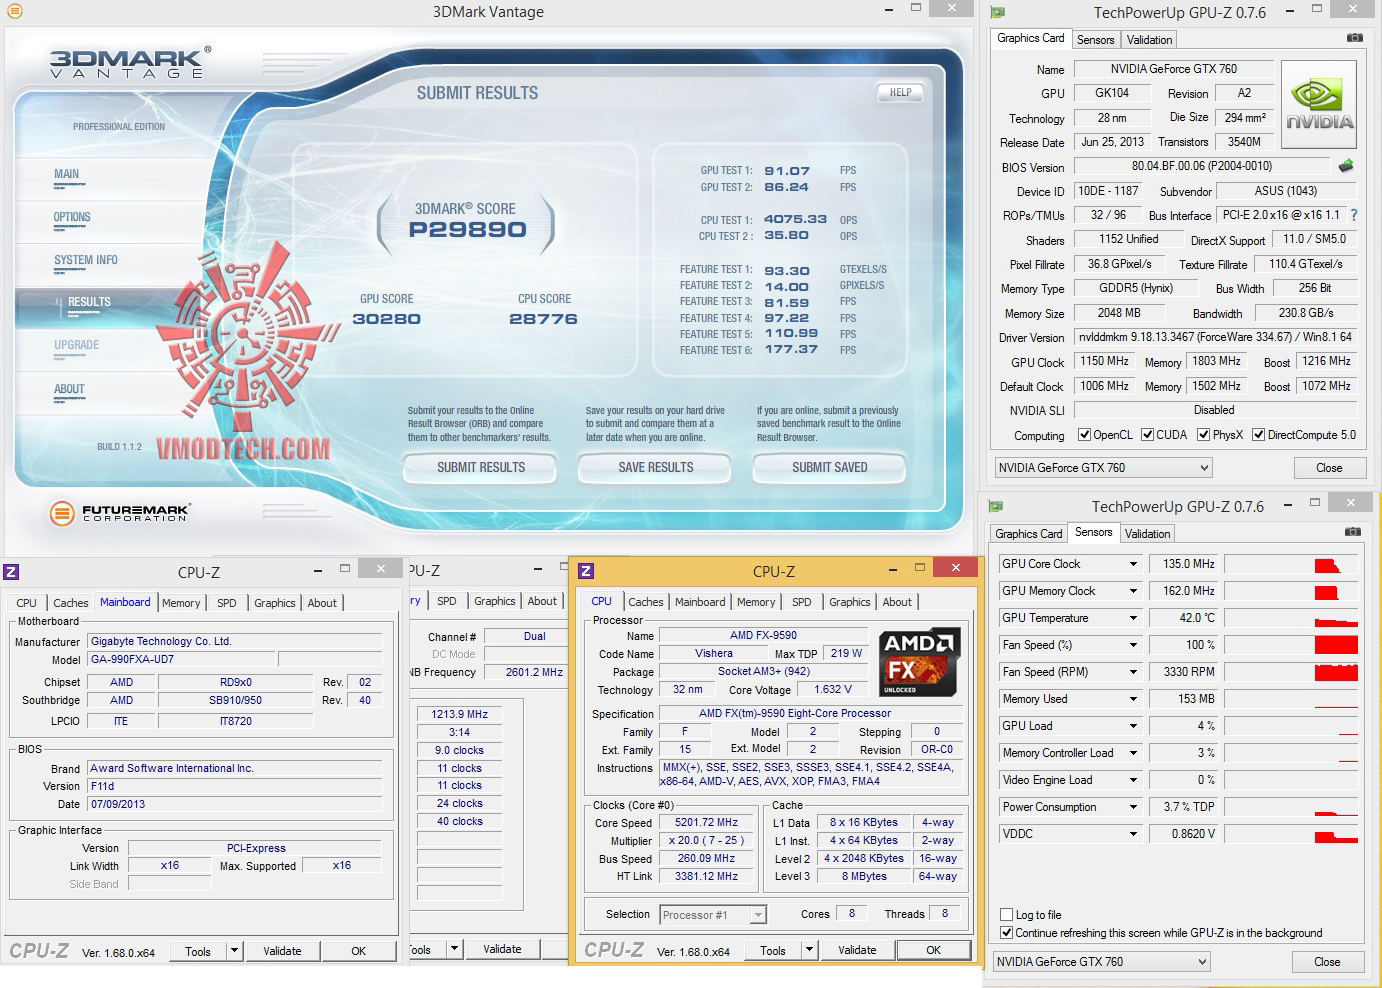Screen dimensions: 1382x988
Task: Take a screenshot with the upper GPU-Z camera icon
Action: click(x=1354, y=38)
